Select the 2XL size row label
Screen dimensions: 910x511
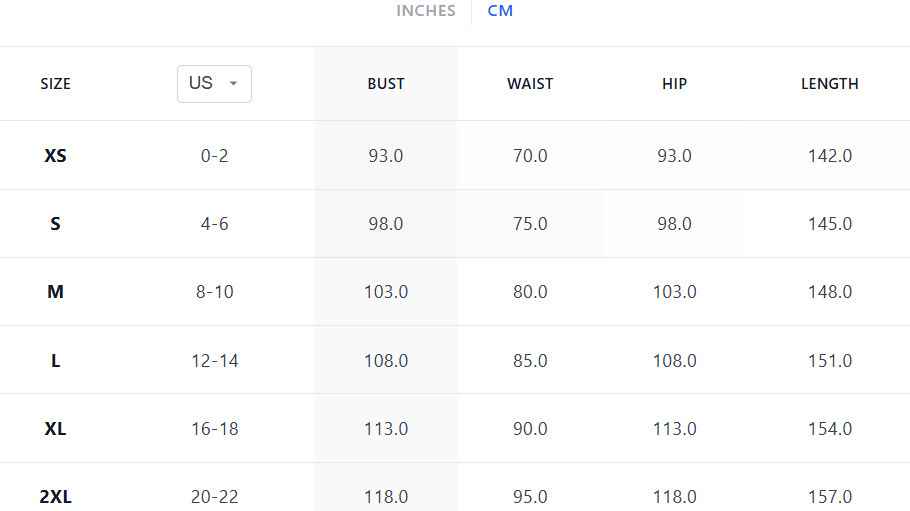pos(56,497)
